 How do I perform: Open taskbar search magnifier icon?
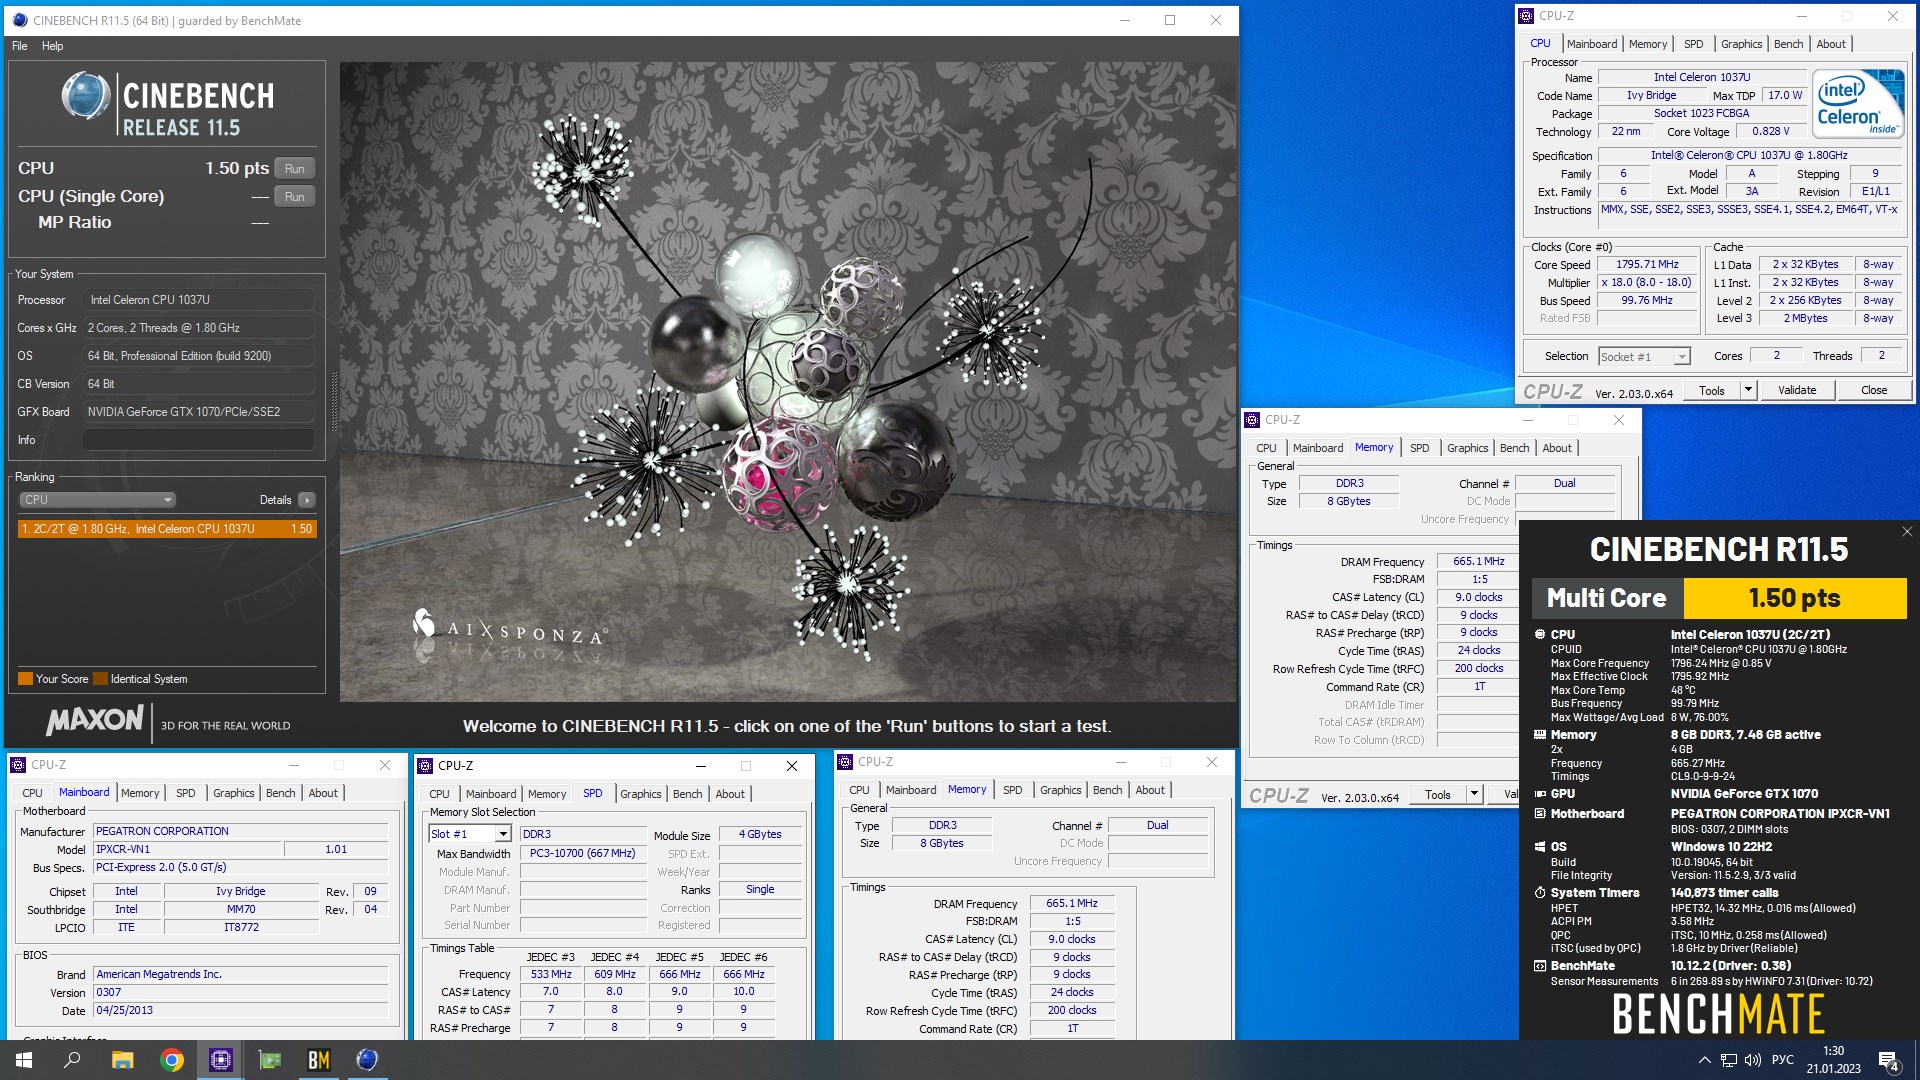click(x=72, y=1060)
